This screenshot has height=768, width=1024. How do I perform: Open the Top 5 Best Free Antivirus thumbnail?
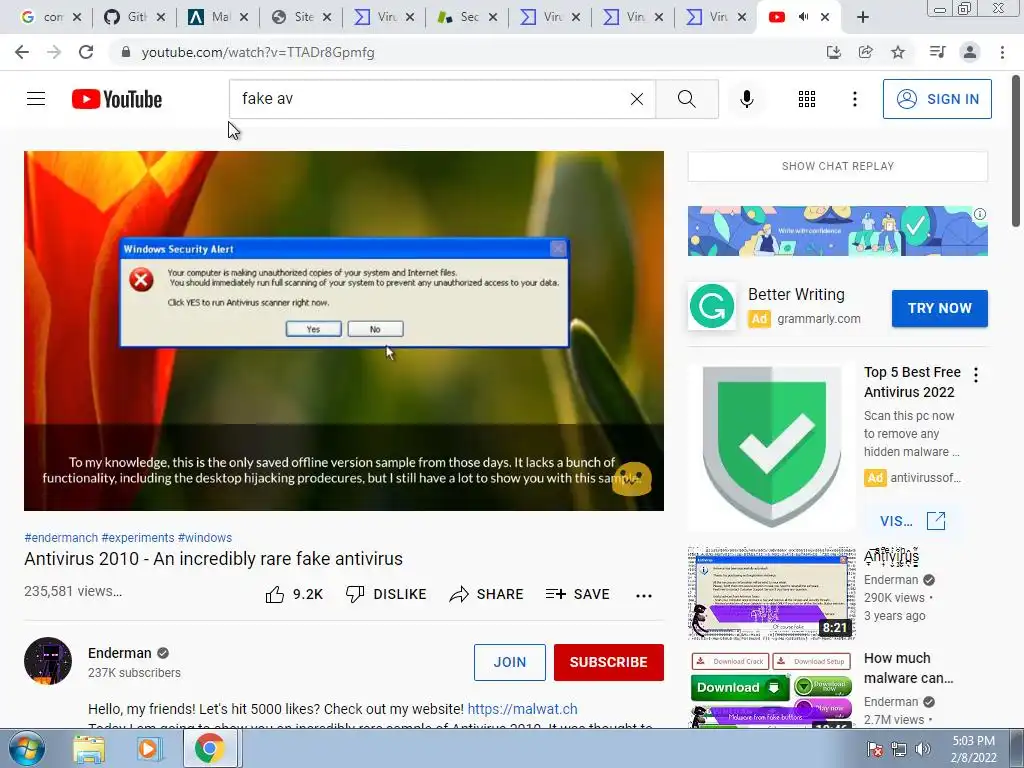pos(771,446)
